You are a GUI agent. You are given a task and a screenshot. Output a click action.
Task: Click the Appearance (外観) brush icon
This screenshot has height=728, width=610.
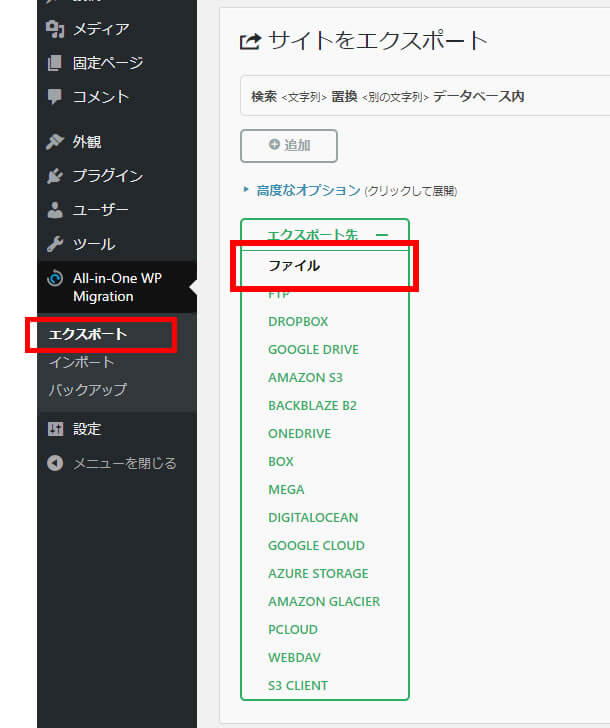pyautogui.click(x=55, y=142)
